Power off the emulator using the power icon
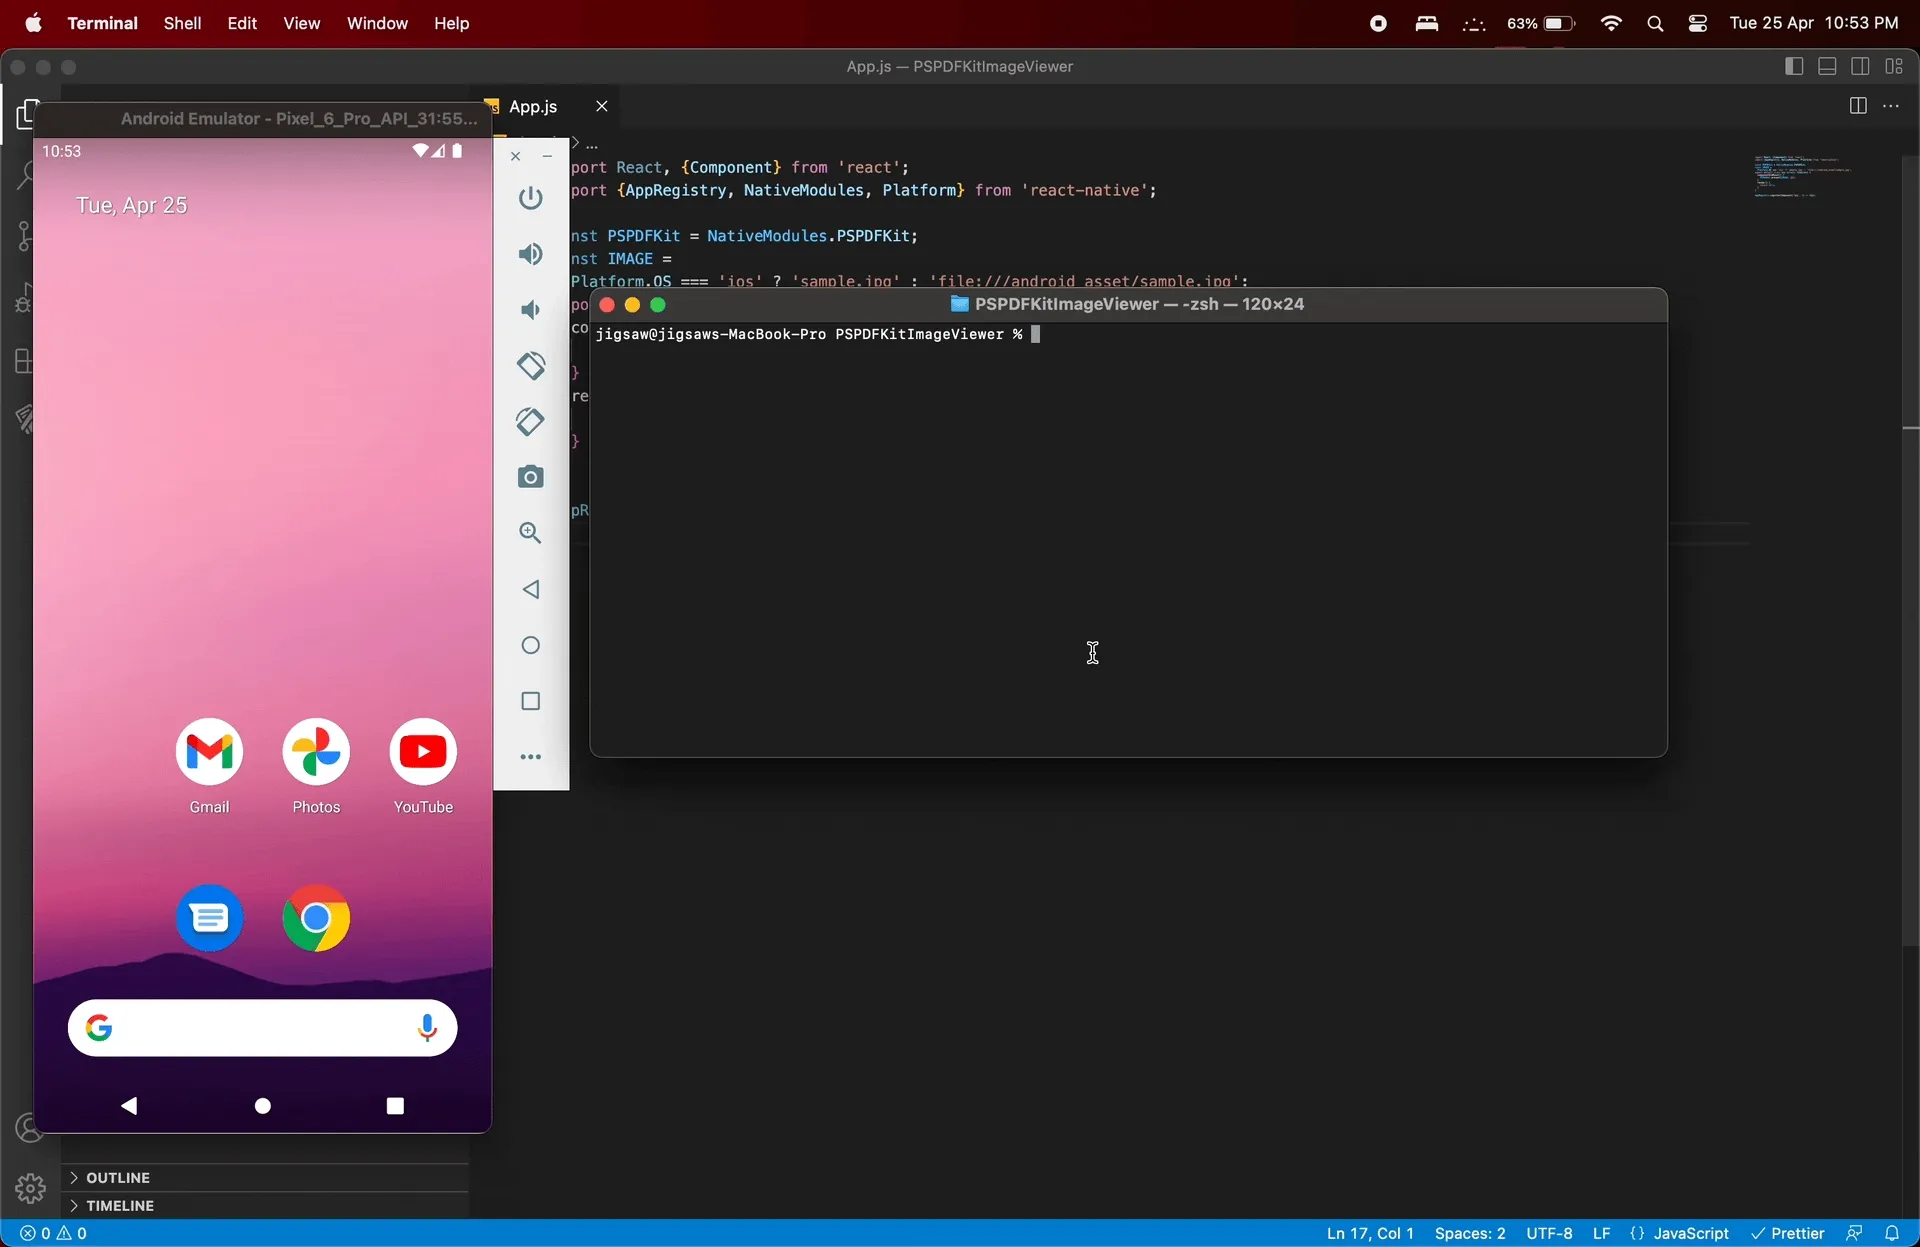The height and width of the screenshot is (1247, 1920). pyautogui.click(x=531, y=198)
